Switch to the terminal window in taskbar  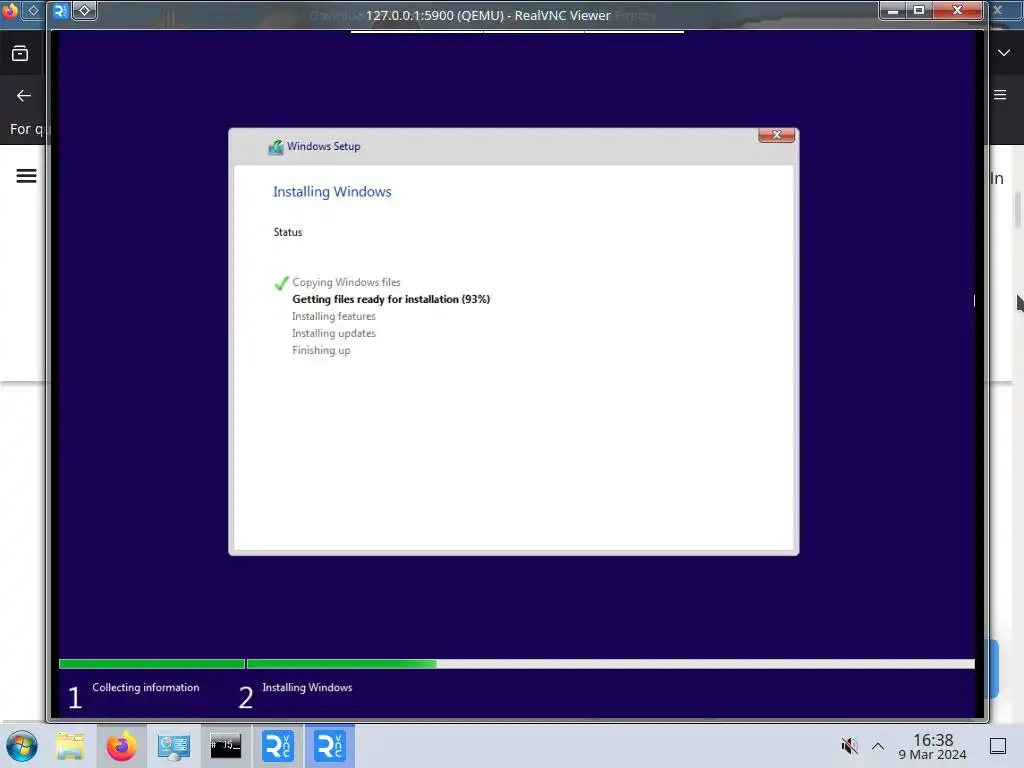(x=225, y=746)
